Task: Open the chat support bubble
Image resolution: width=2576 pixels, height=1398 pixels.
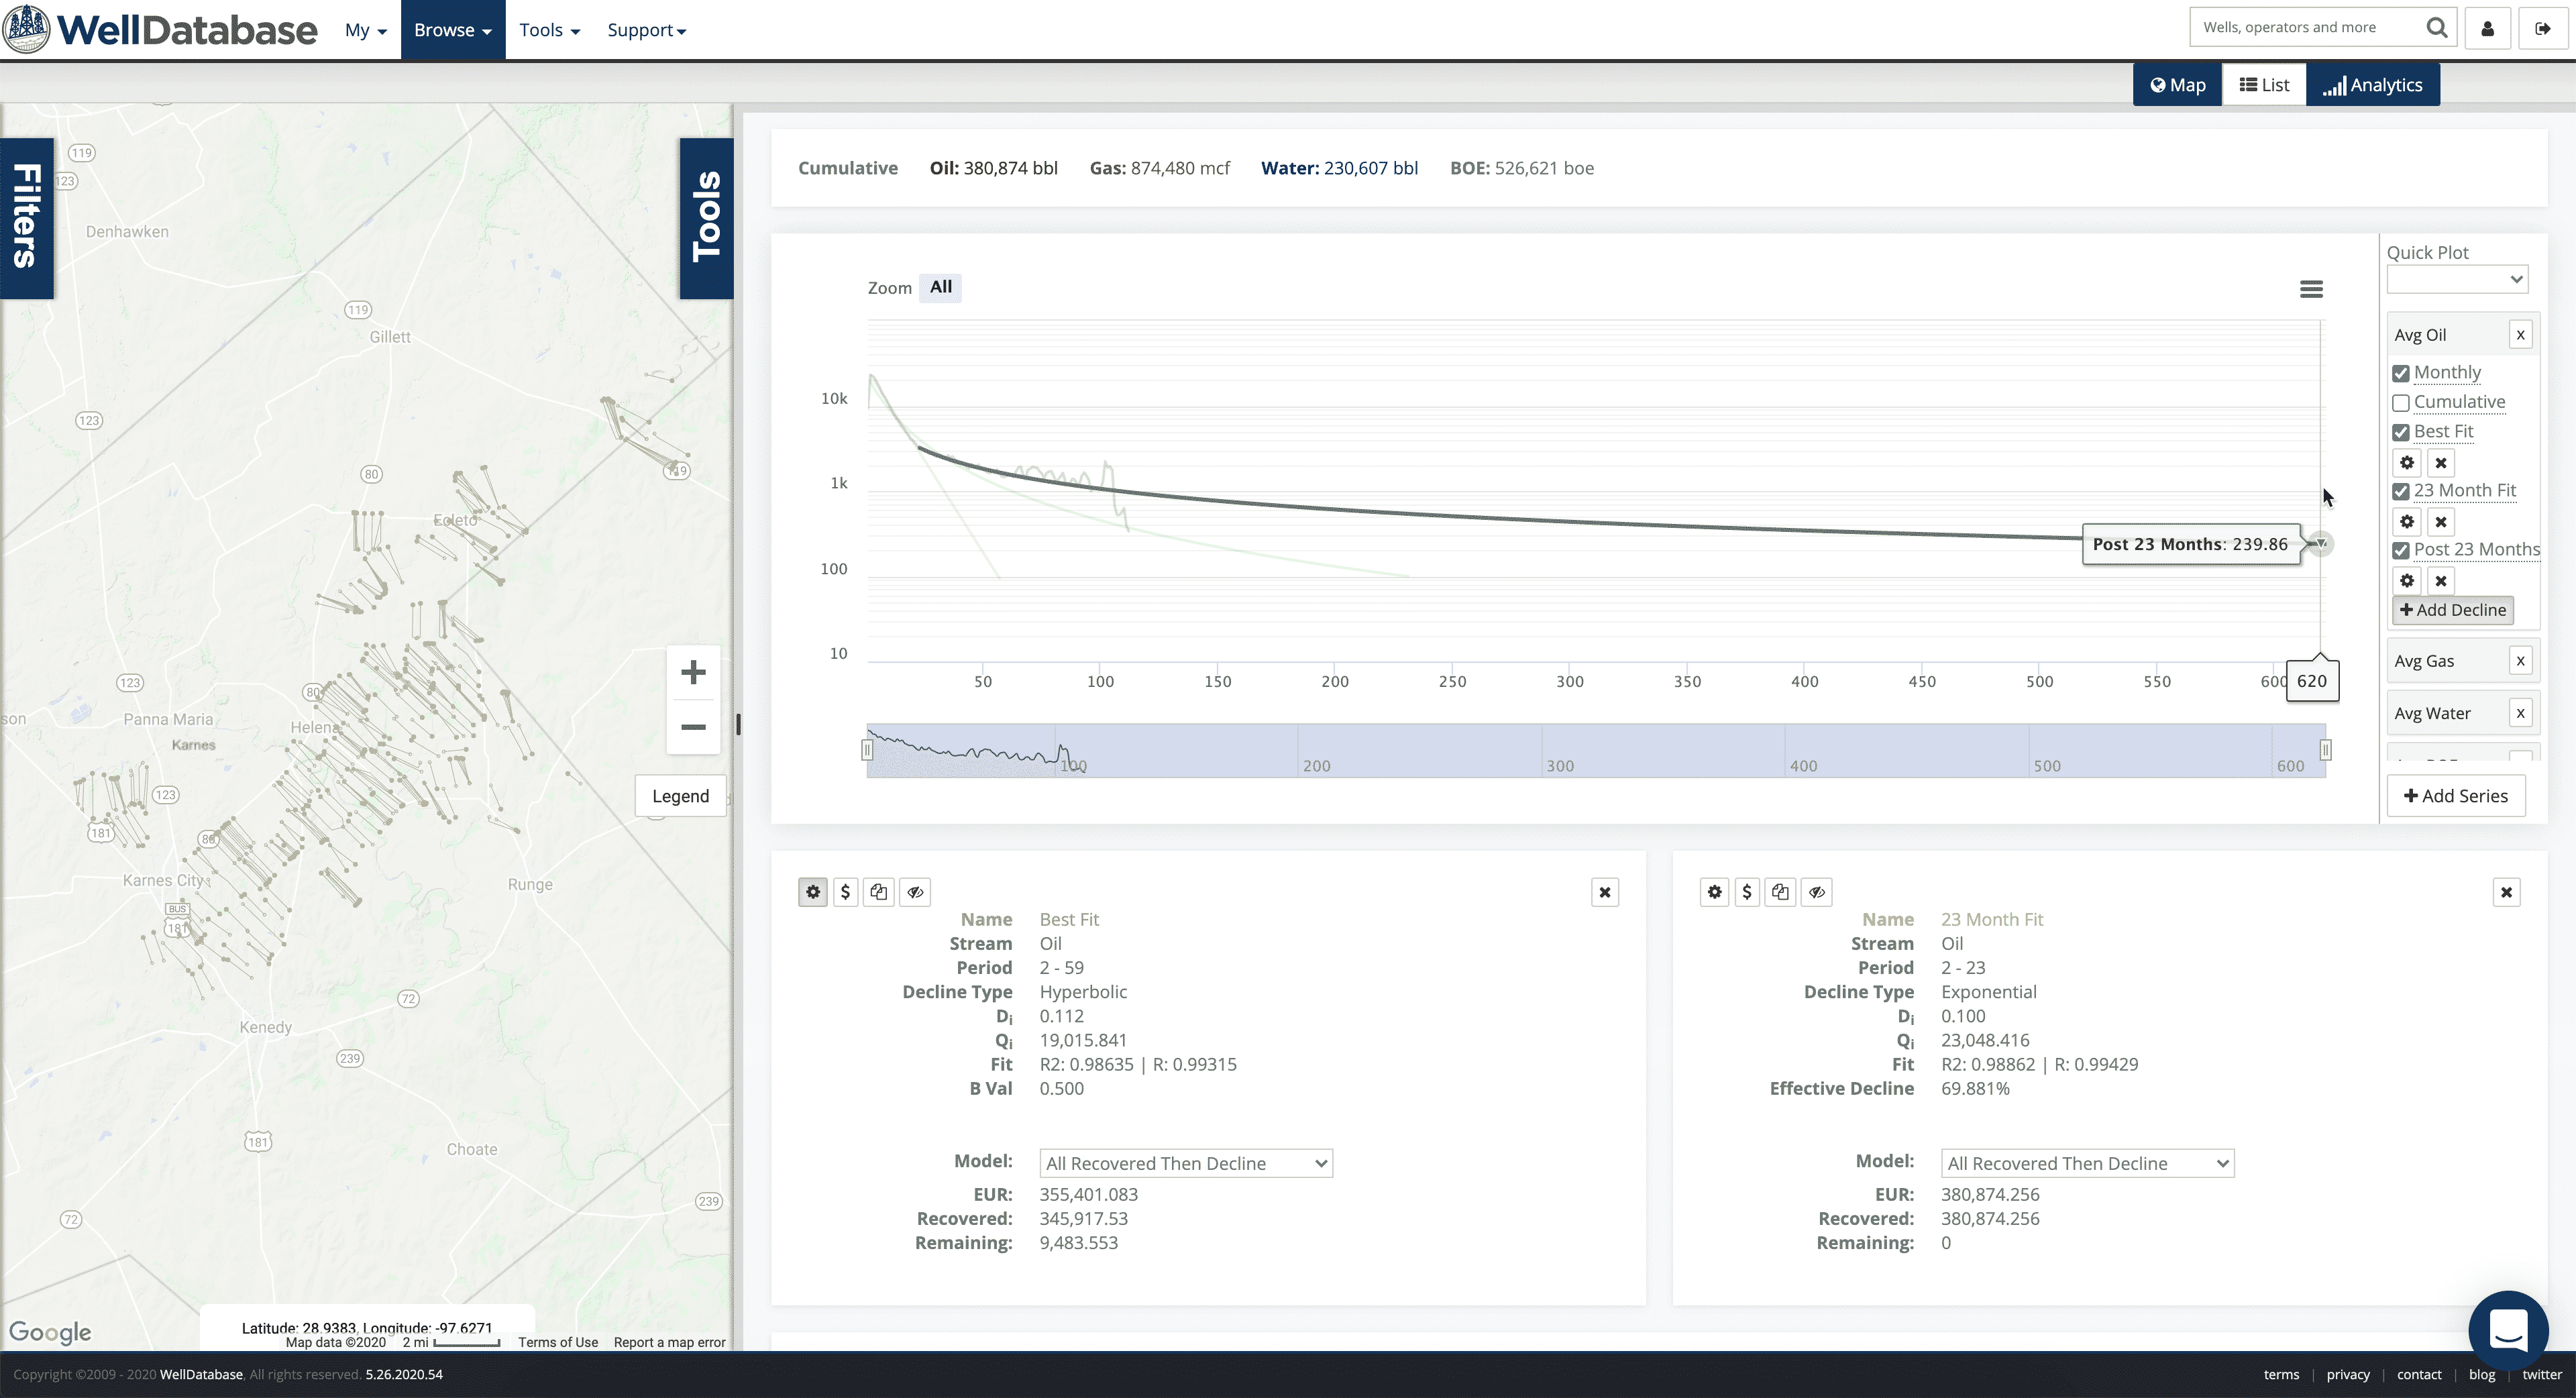Action: pyautogui.click(x=2507, y=1330)
